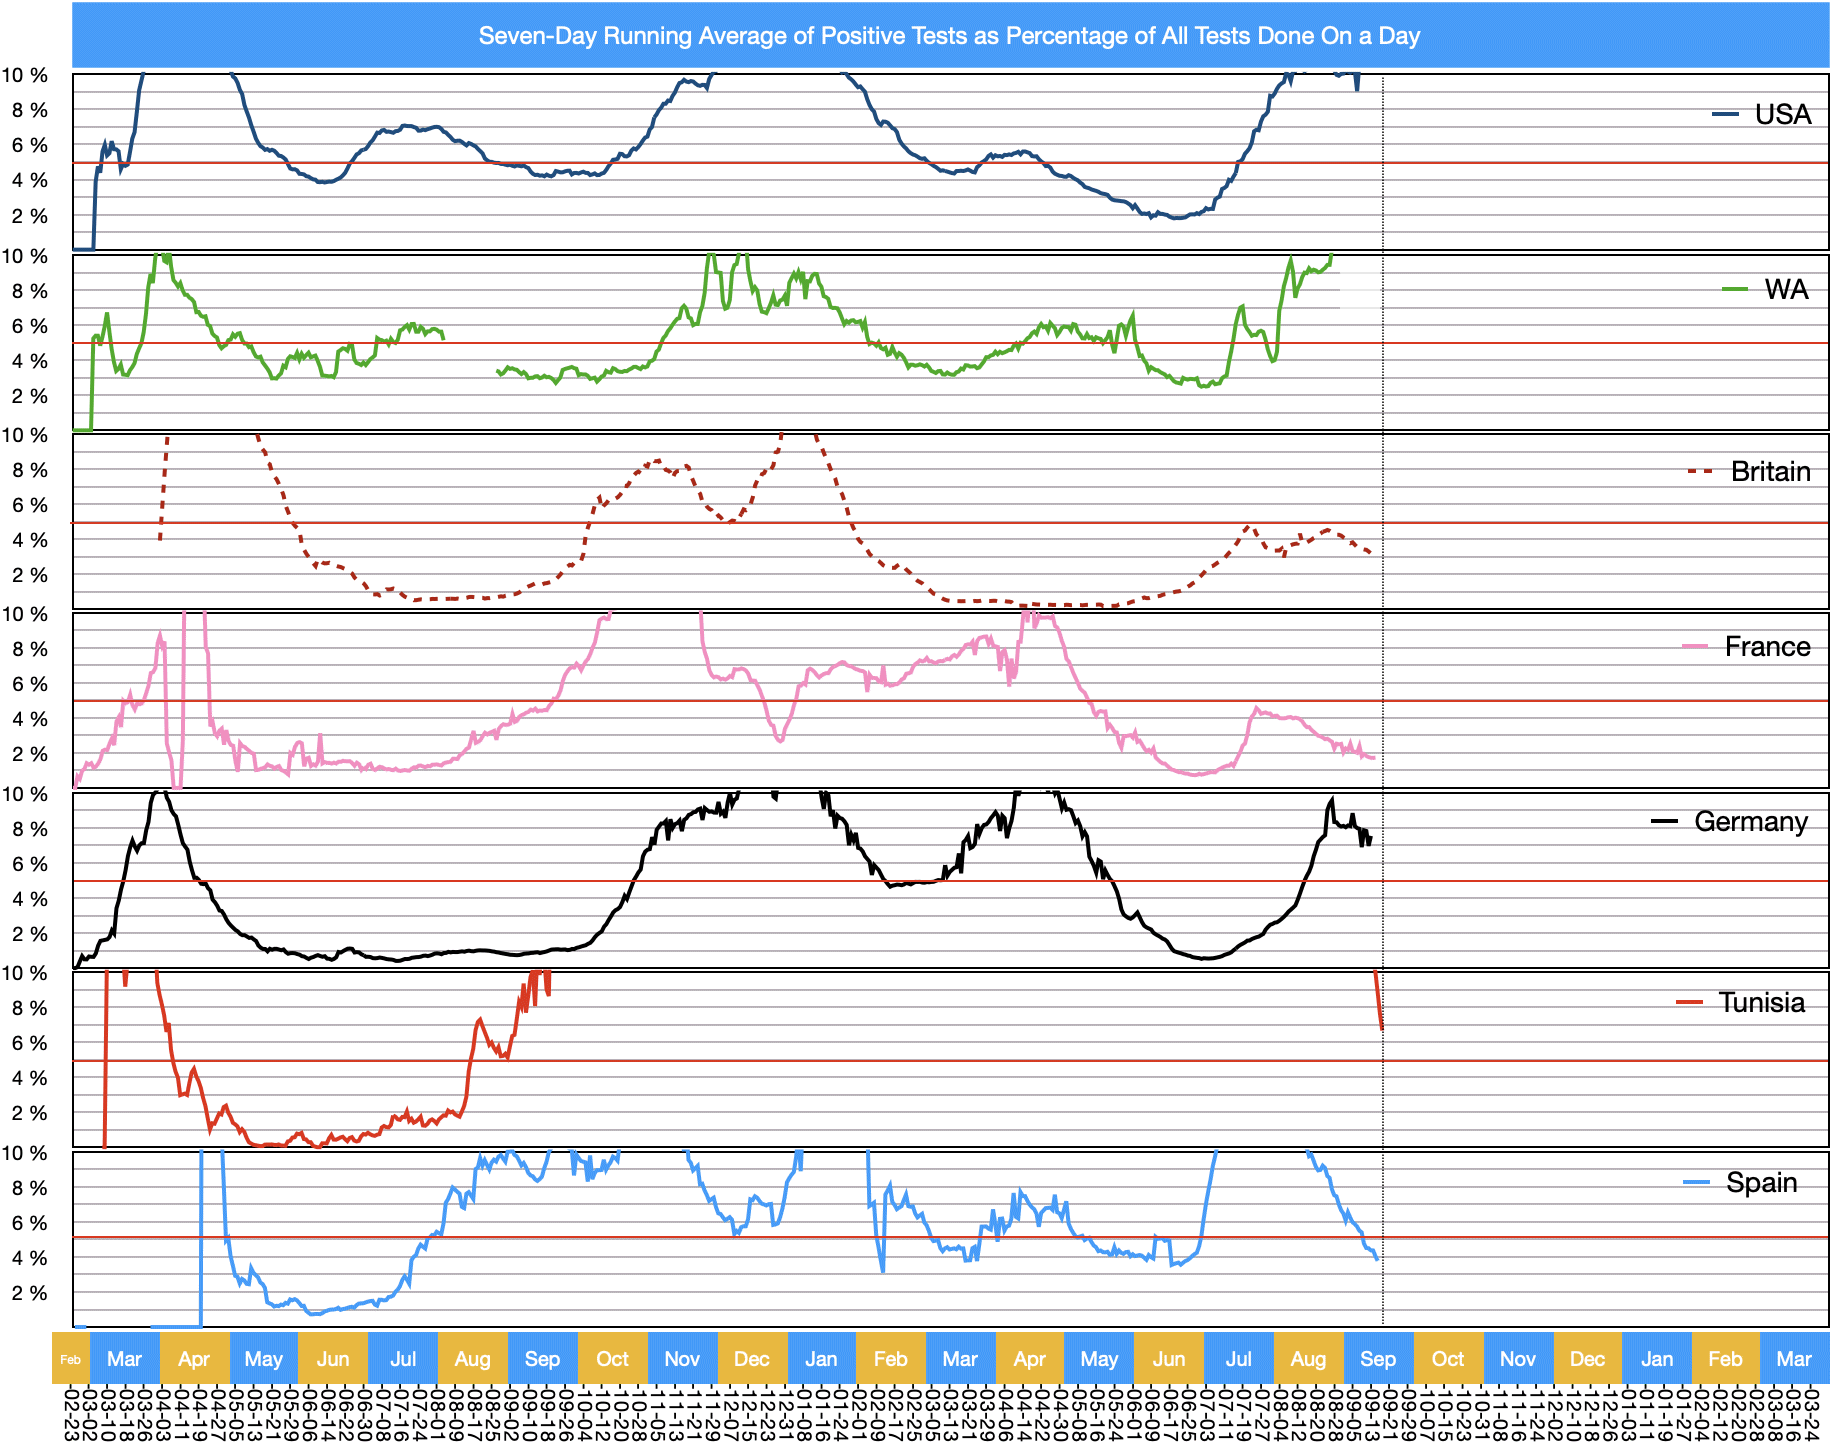Select the WA legend label
This screenshot has width=1832, height=1442.
coord(1786,290)
